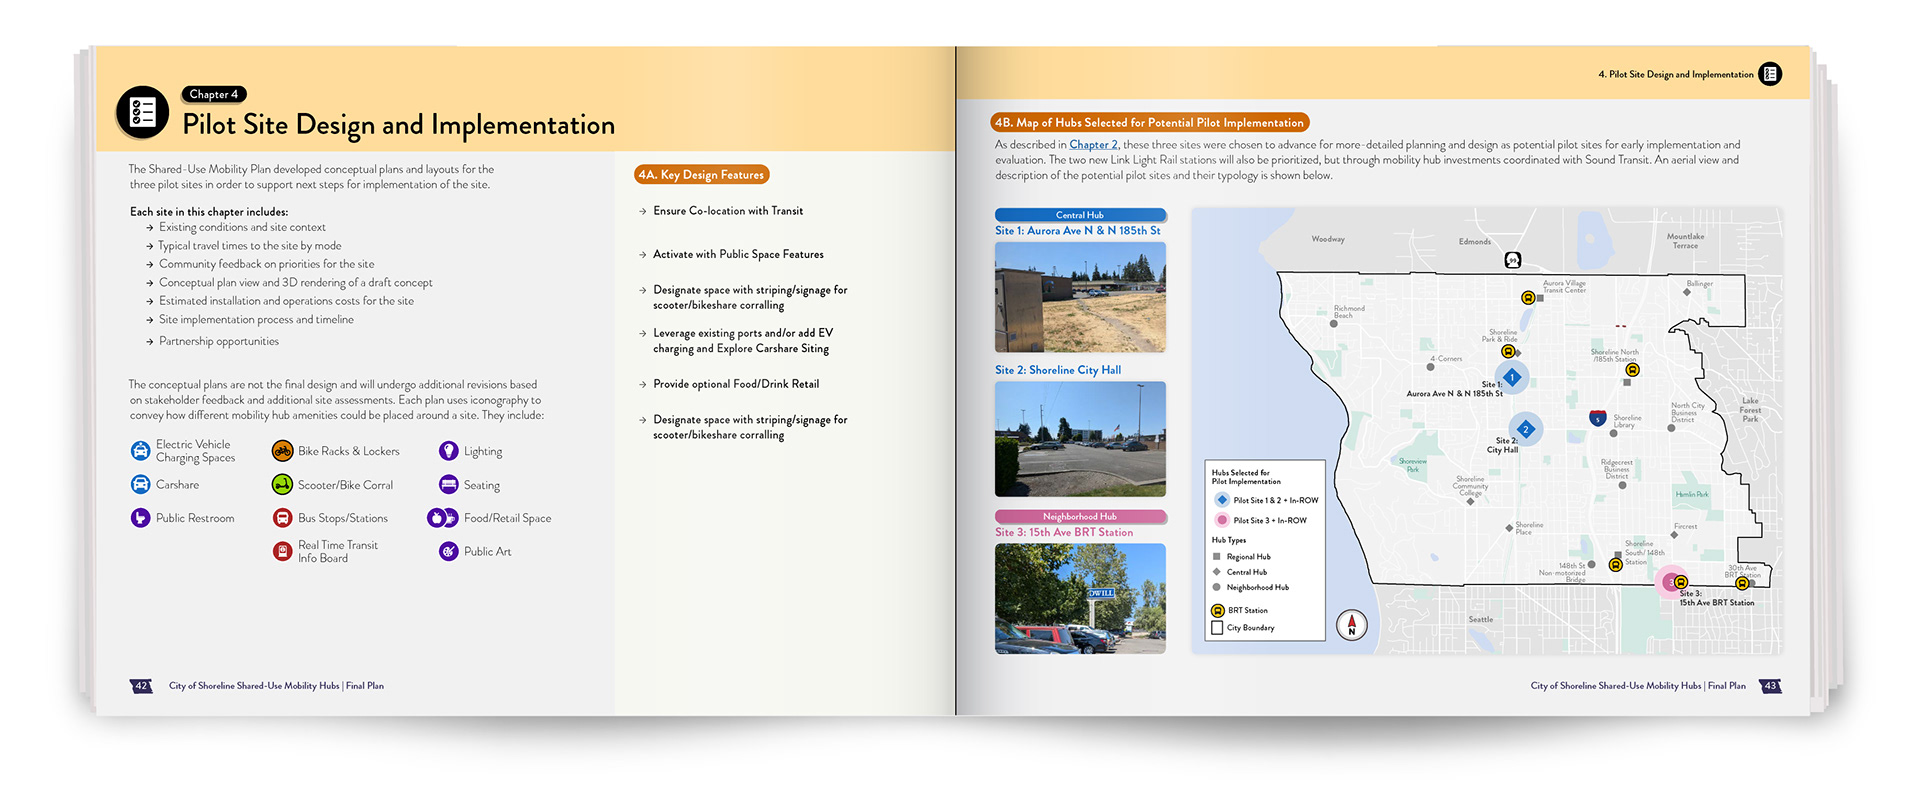Click the 'Lake Forest Park' map label
1920x788 pixels.
(1750, 410)
